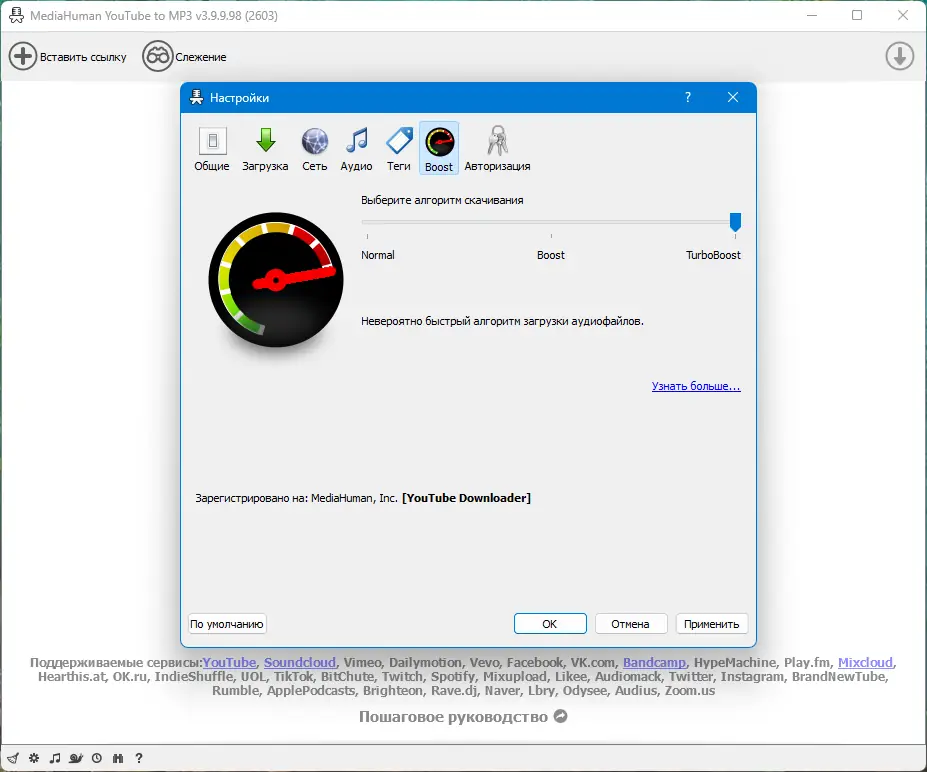Open the Авторизация tab

(497, 149)
